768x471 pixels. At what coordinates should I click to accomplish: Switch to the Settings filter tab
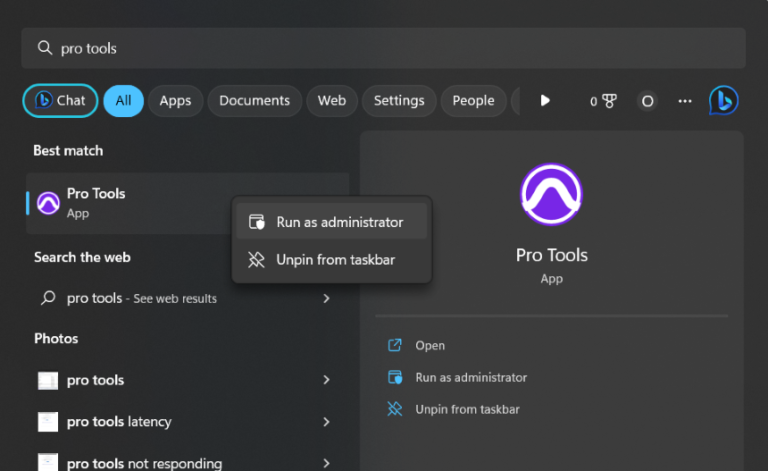point(399,100)
